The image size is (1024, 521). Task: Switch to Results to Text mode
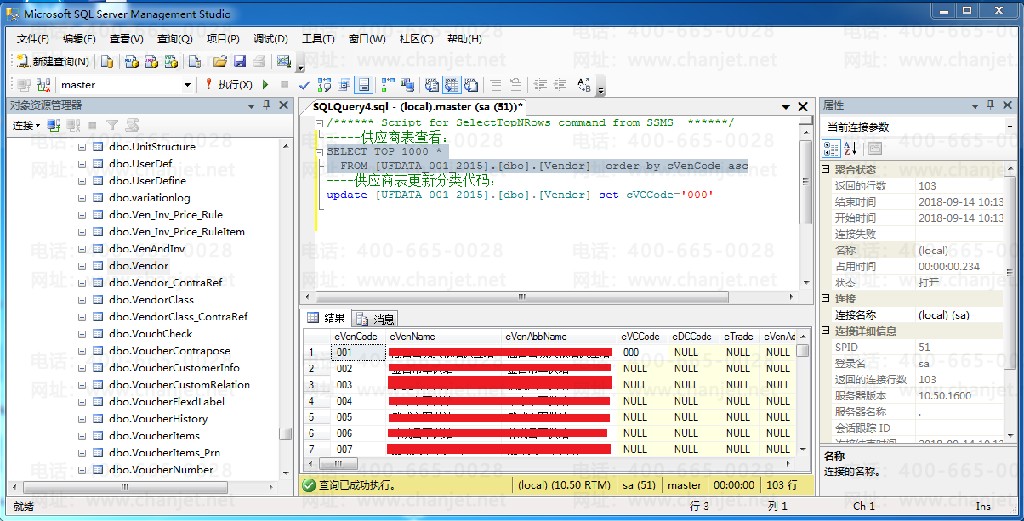[x=432, y=84]
